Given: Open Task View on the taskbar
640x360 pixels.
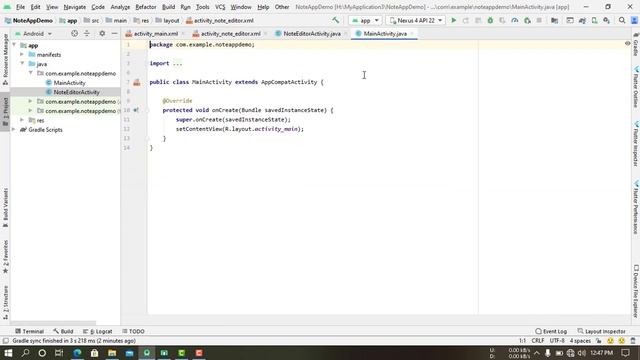Looking at the screenshot, I should pyautogui.click(x=59, y=353).
